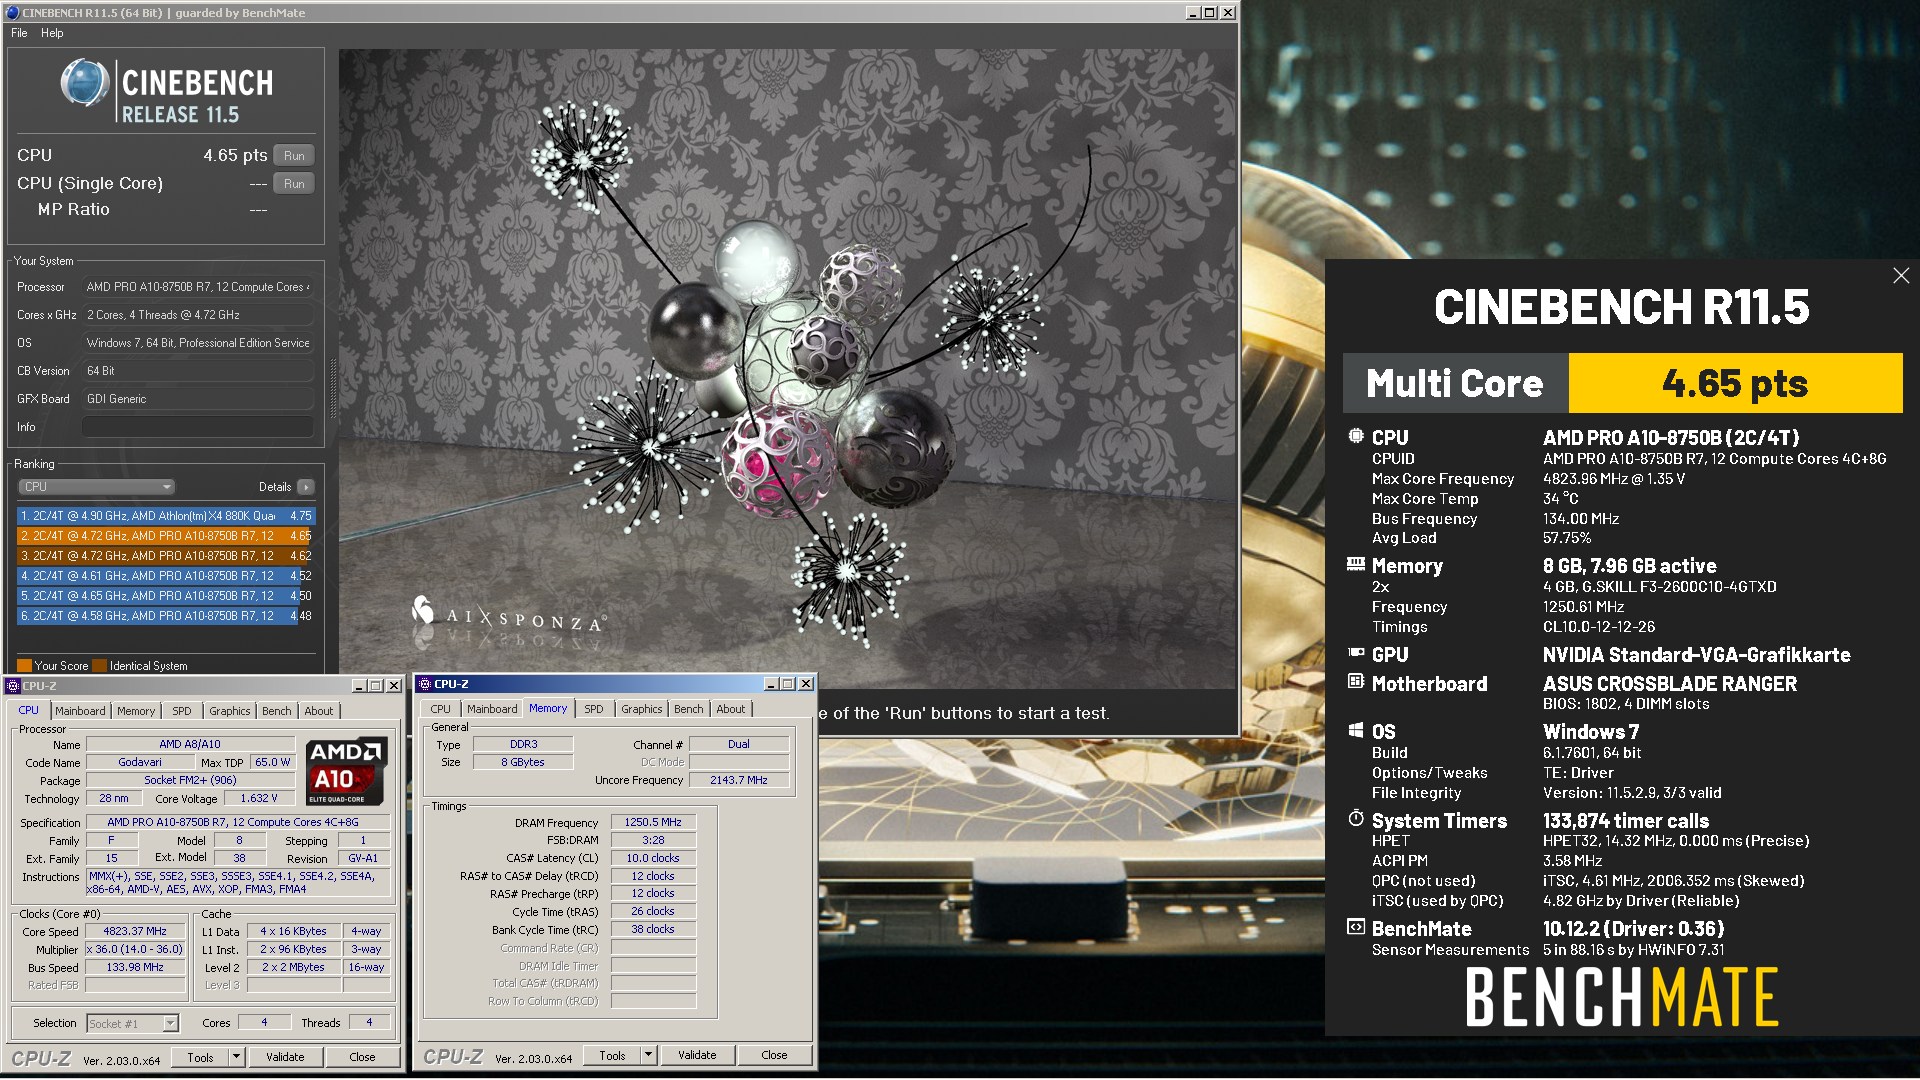Select ranking entry 2 with score 4.65
Image resolution: width=1920 pixels, height=1080 pixels.
point(166,536)
